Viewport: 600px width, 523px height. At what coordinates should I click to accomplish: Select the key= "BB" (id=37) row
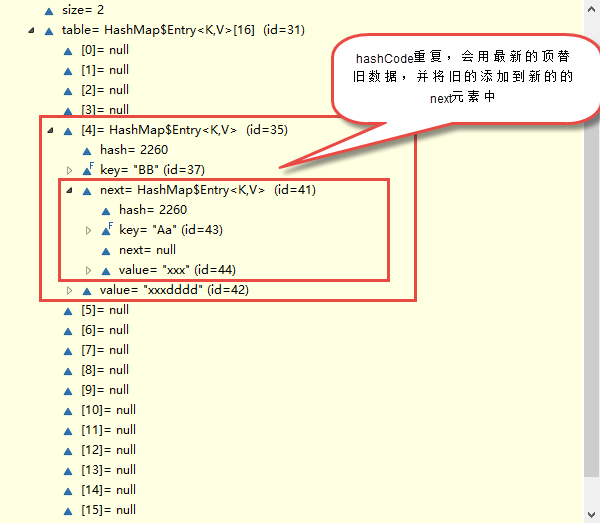point(152,170)
